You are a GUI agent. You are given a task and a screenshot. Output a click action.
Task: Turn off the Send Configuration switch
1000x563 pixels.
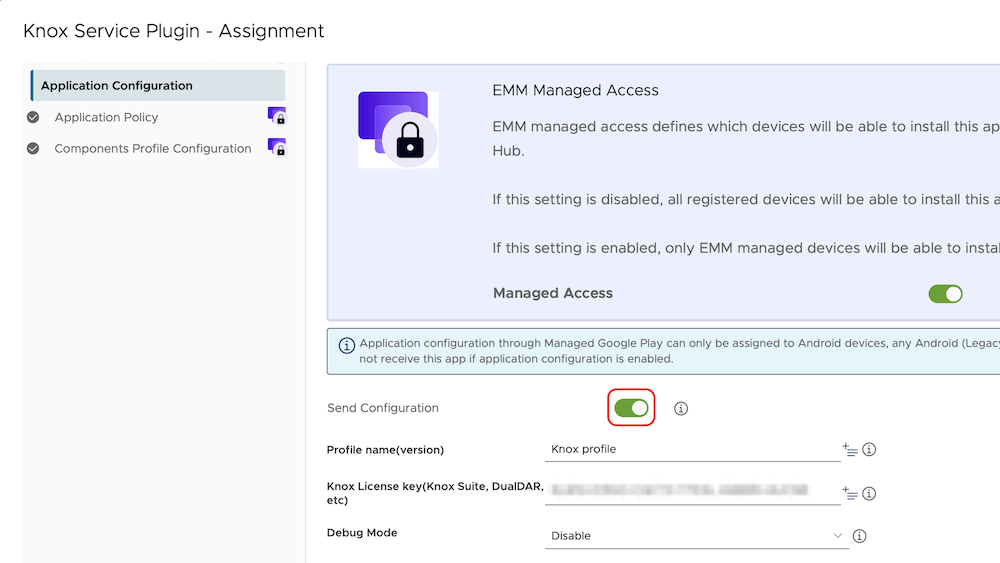[631, 408]
